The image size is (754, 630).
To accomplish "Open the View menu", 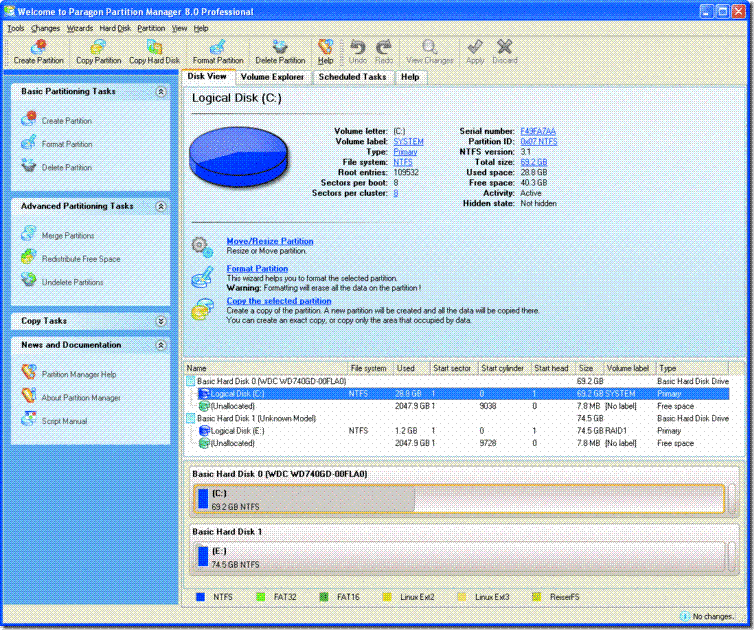I will pos(179,28).
